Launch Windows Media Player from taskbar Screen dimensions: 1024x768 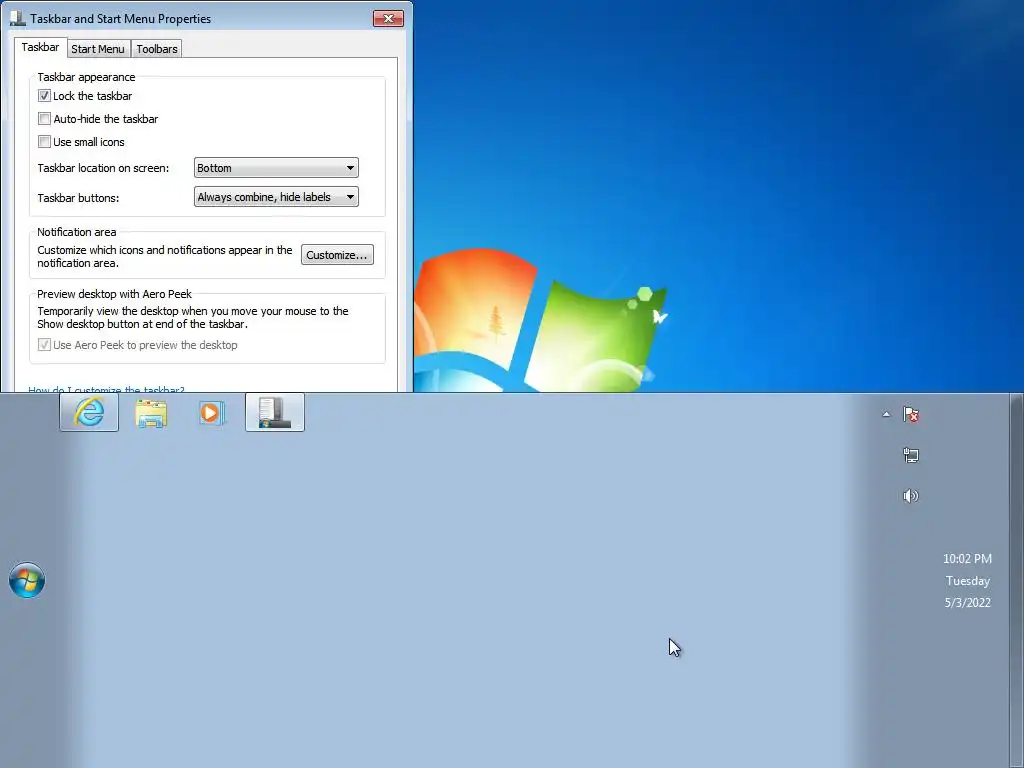coord(212,413)
